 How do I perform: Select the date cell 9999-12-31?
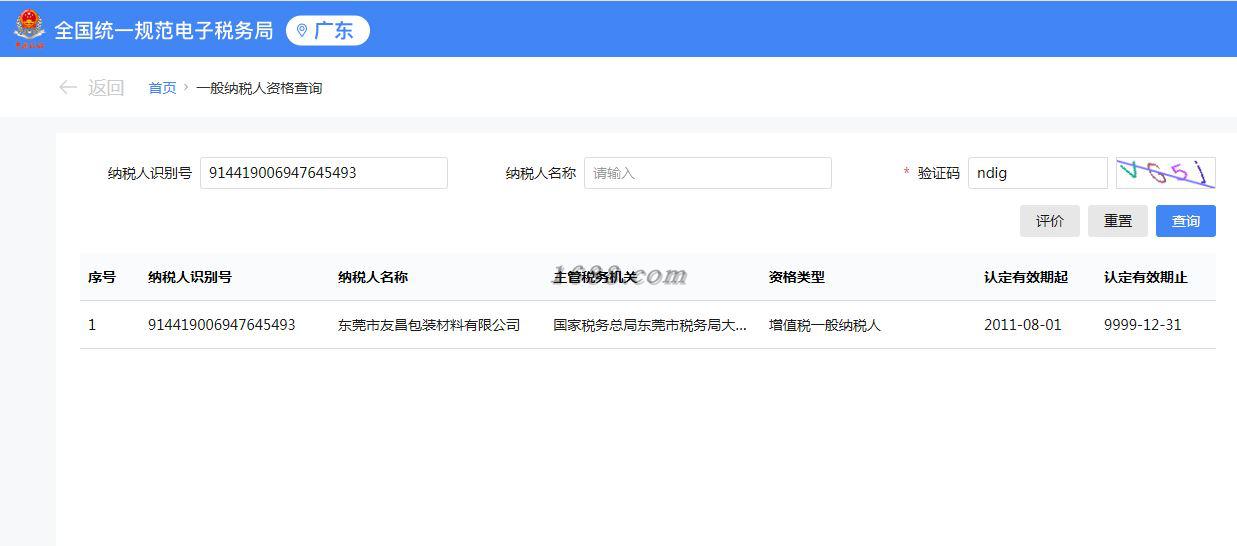pyautogui.click(x=1143, y=325)
